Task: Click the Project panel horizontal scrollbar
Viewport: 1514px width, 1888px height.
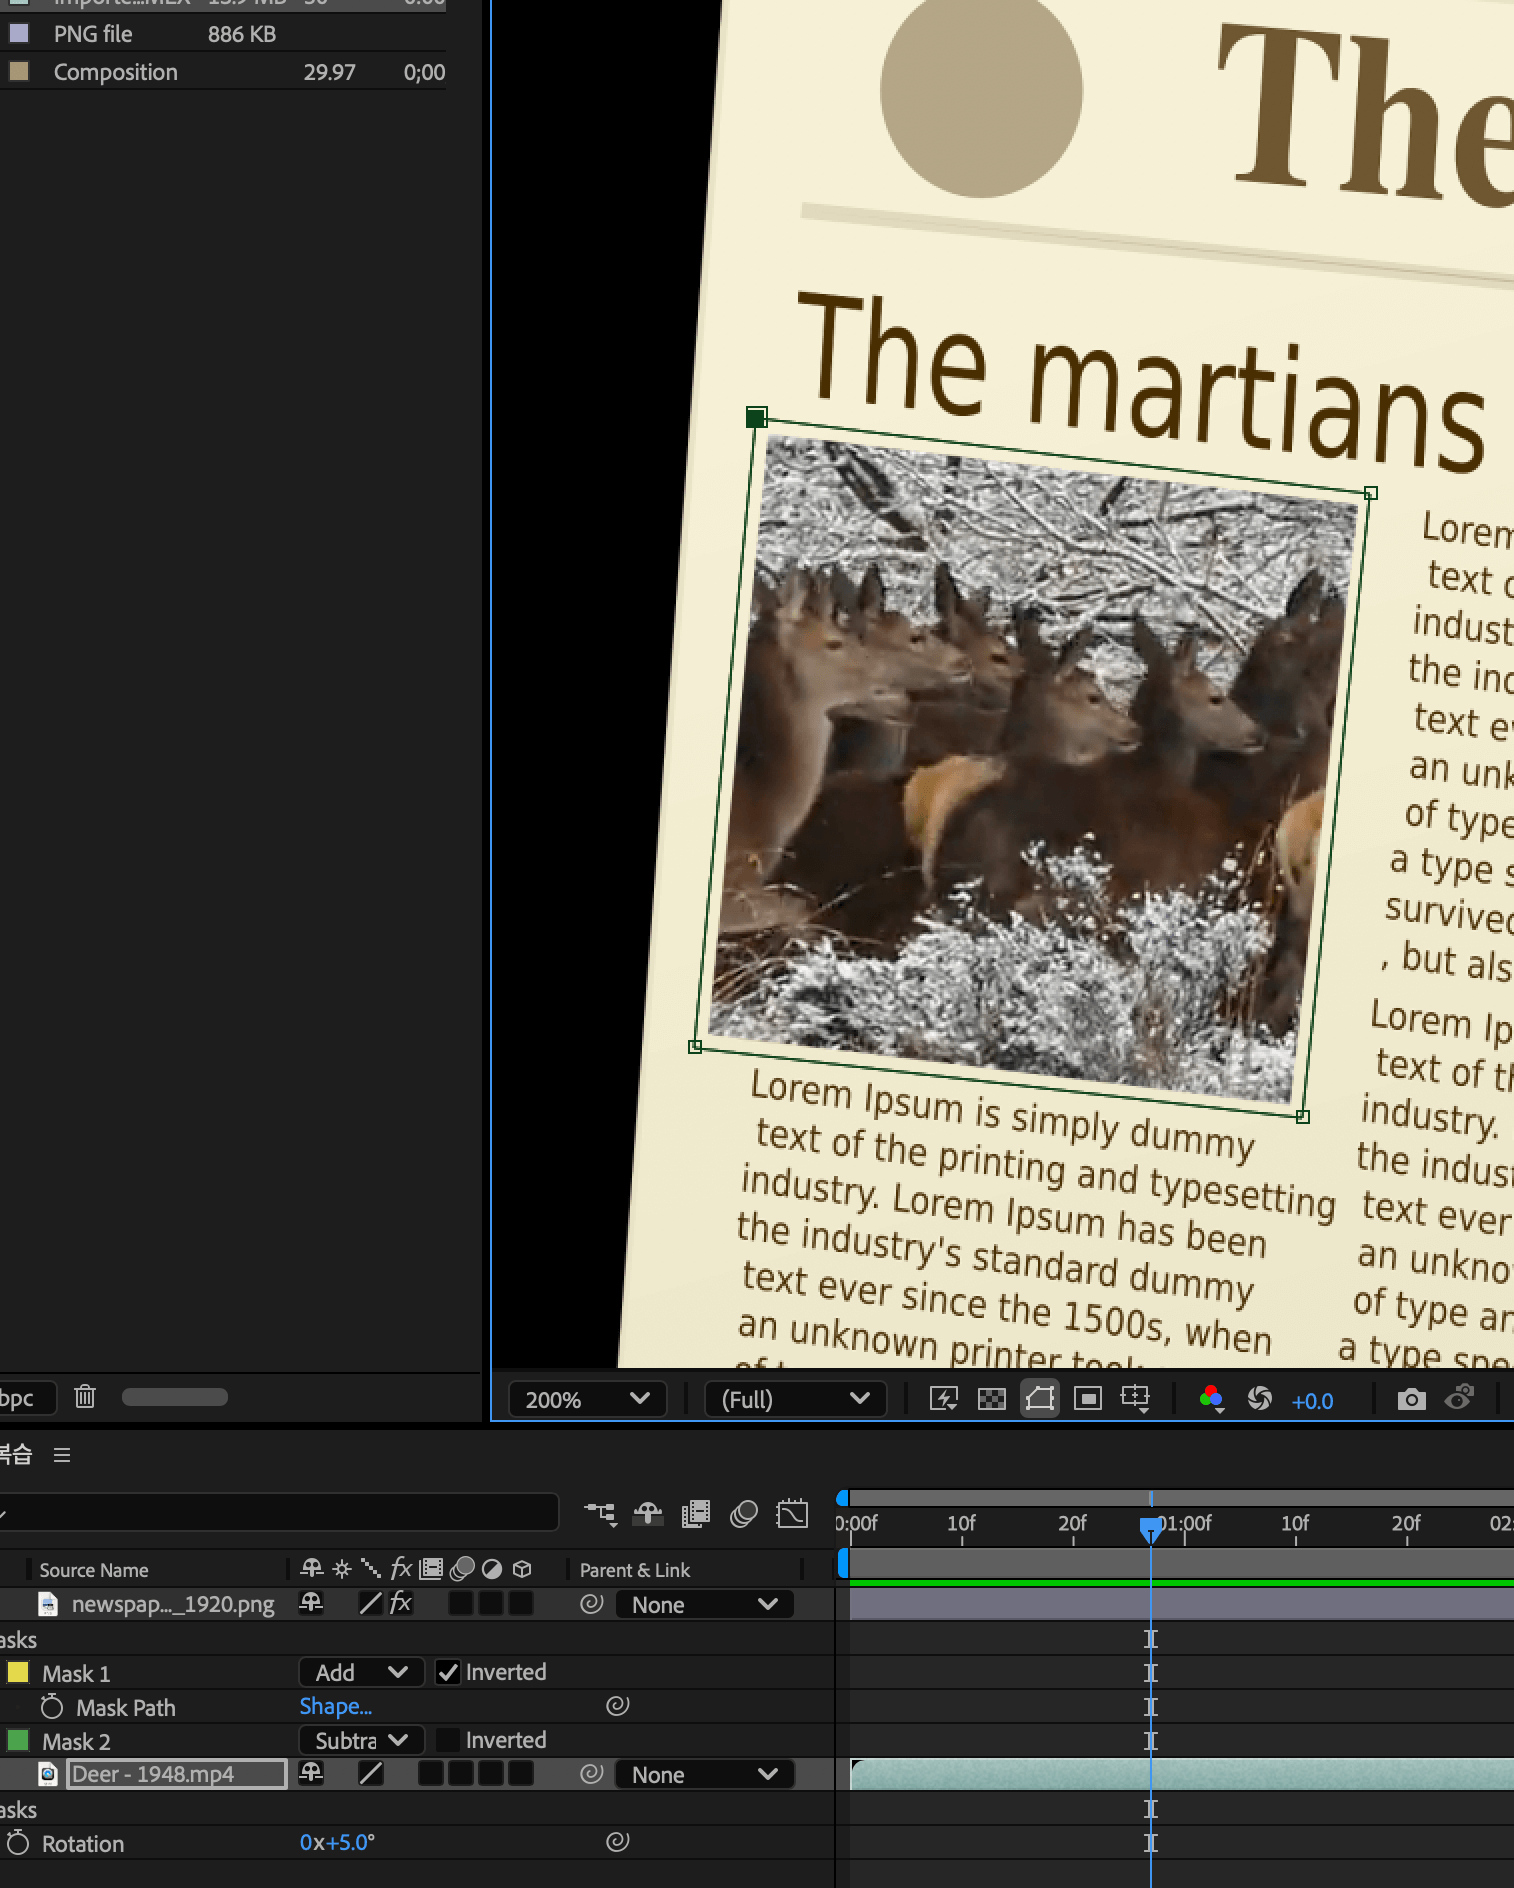Action: click(x=175, y=1397)
